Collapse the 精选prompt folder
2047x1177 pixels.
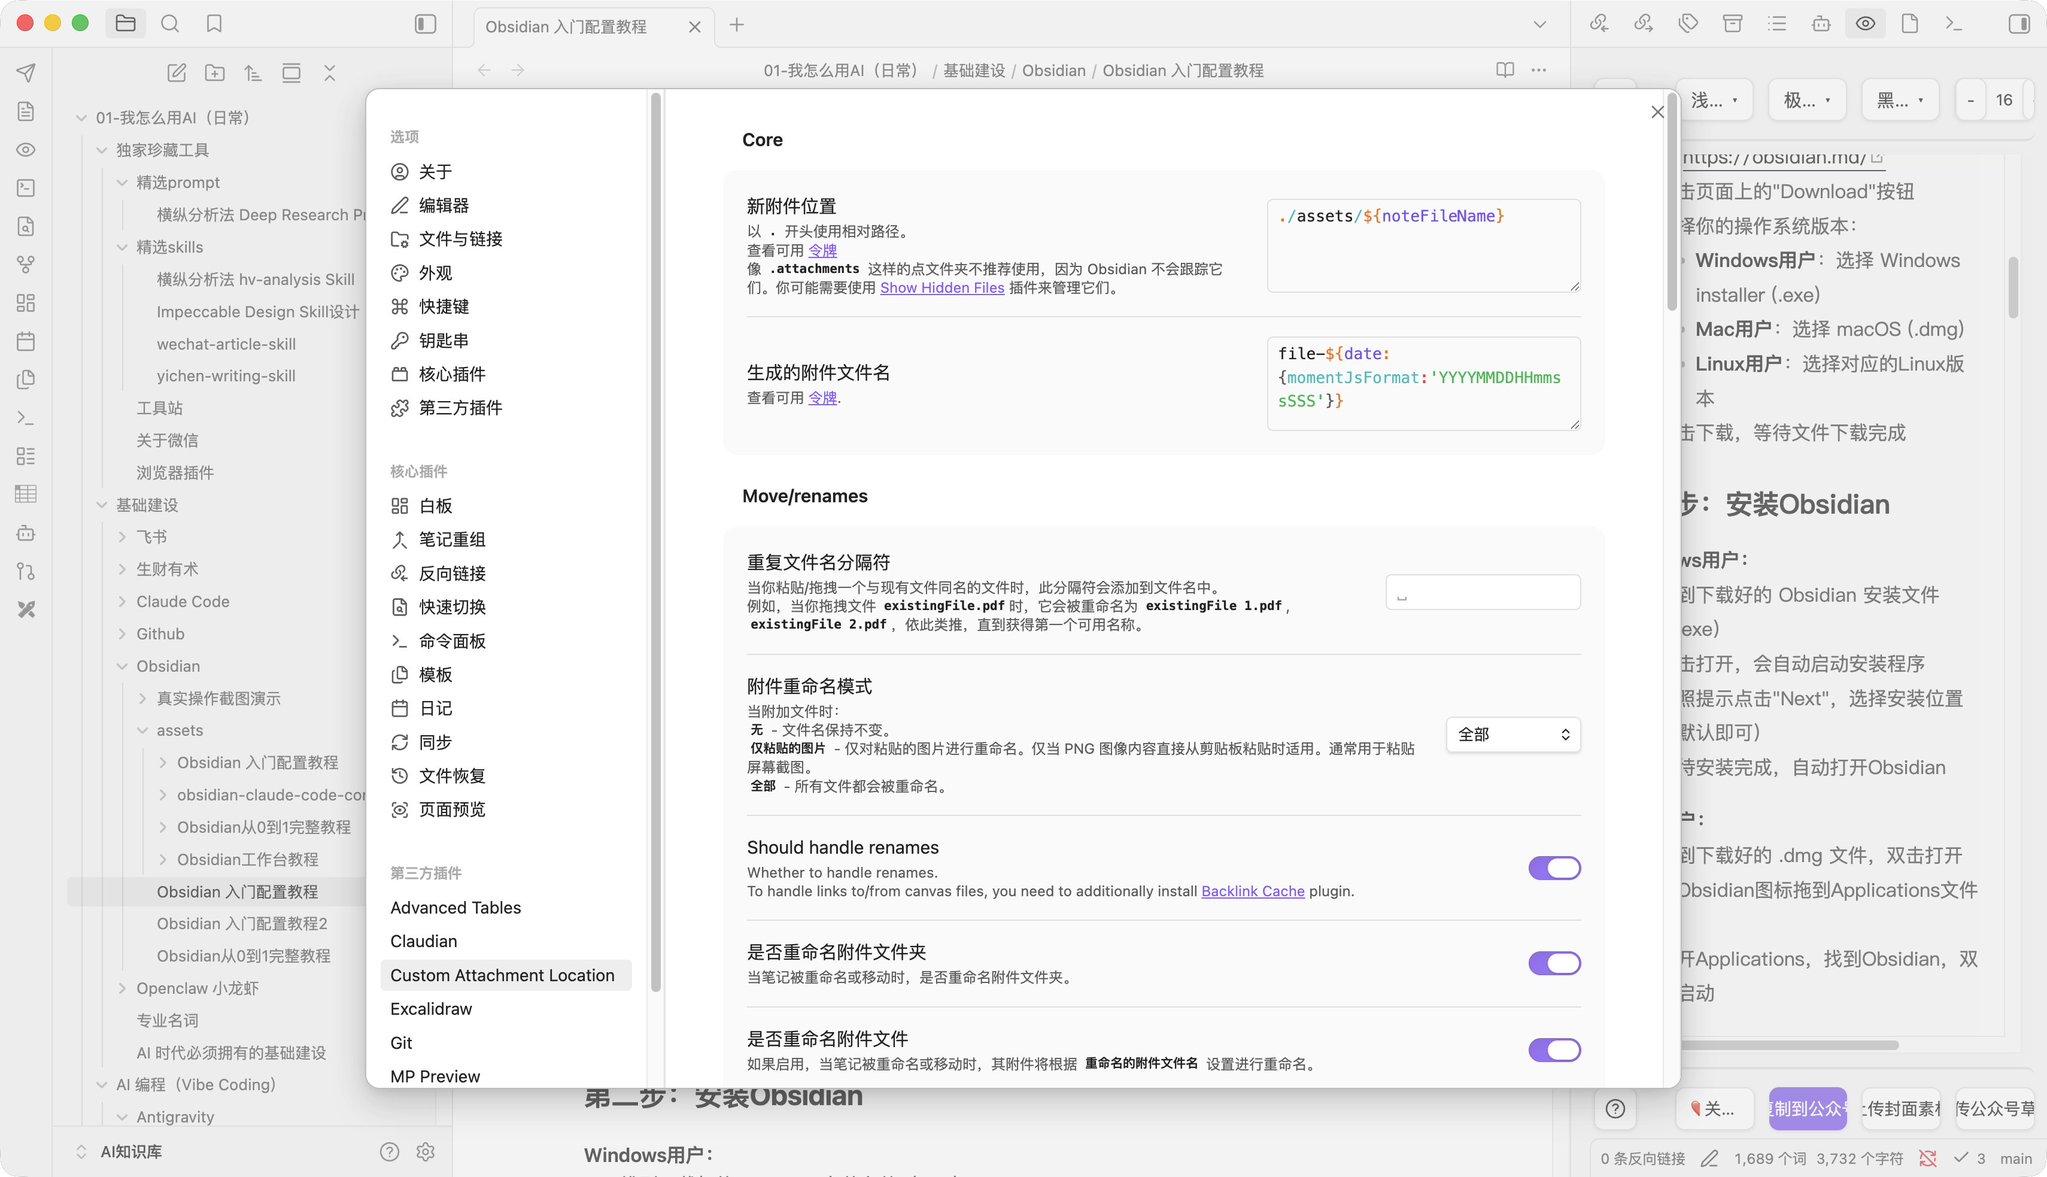[122, 183]
